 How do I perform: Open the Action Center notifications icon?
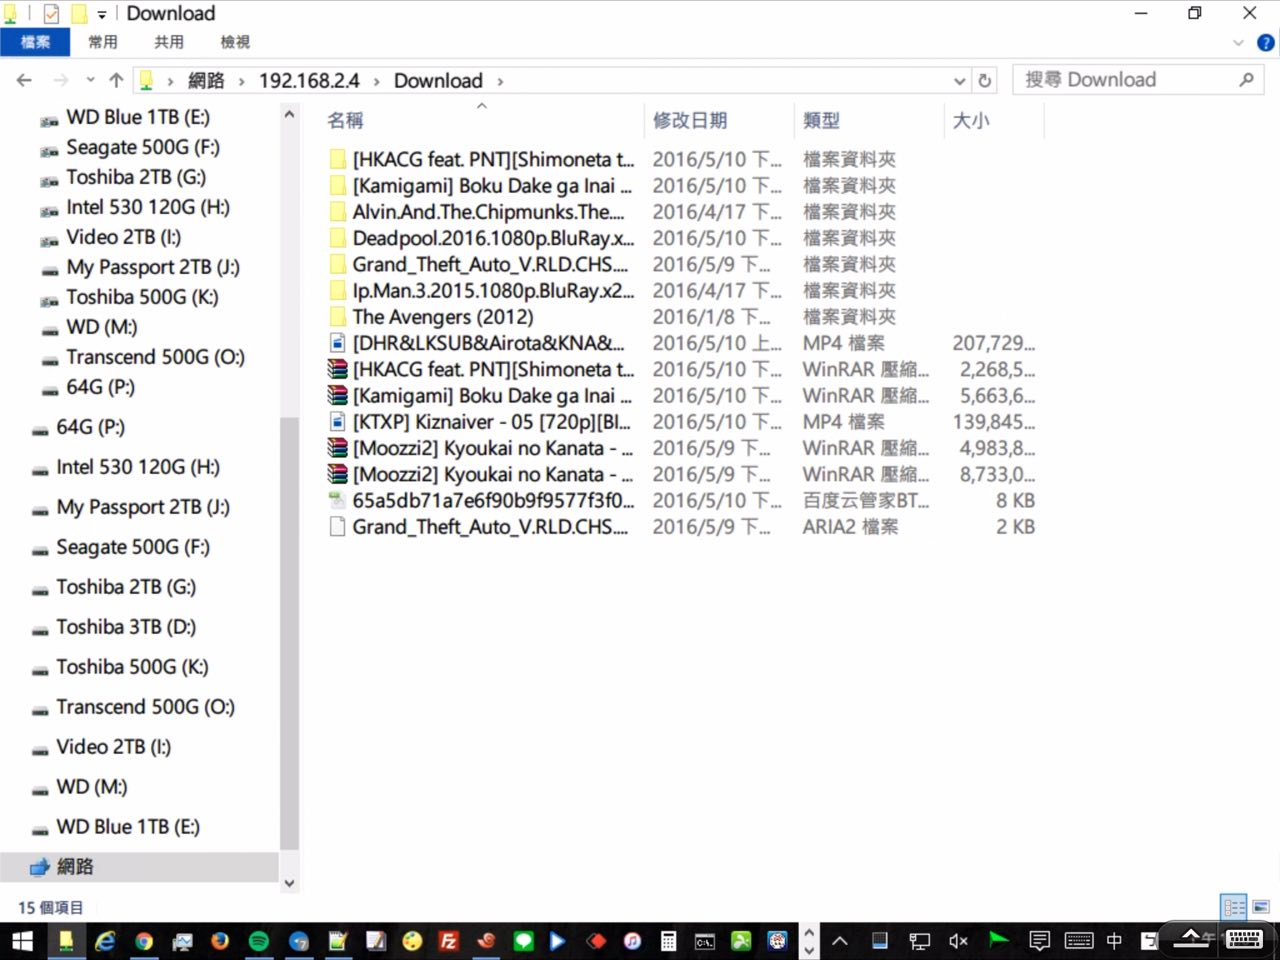click(x=1040, y=941)
